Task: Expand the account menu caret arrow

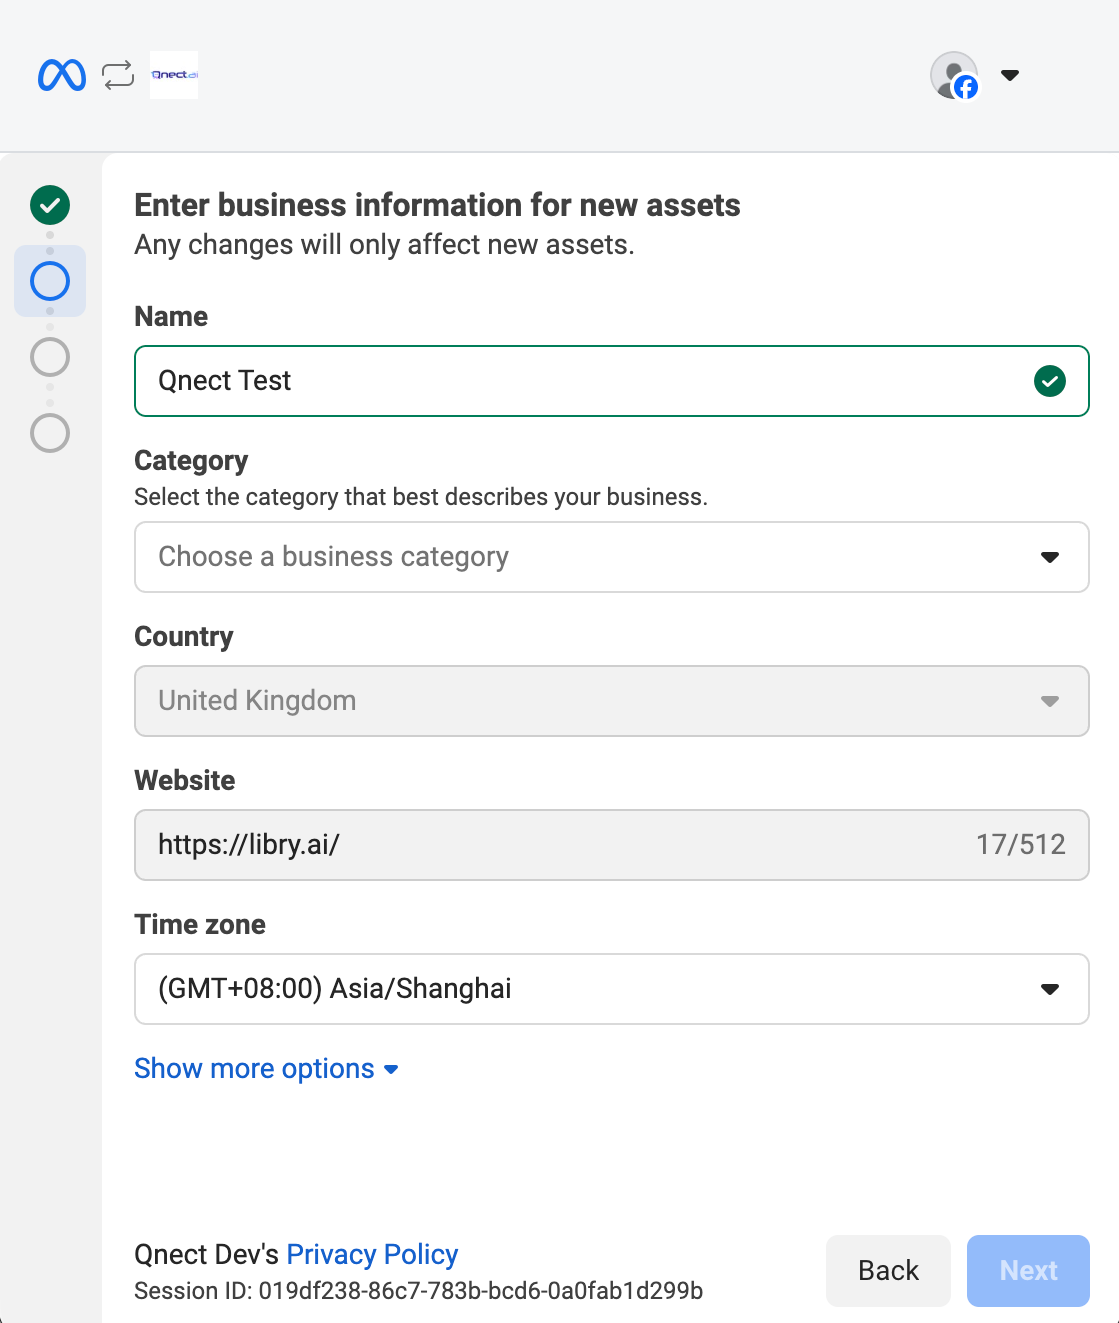Action: pyautogui.click(x=1010, y=75)
